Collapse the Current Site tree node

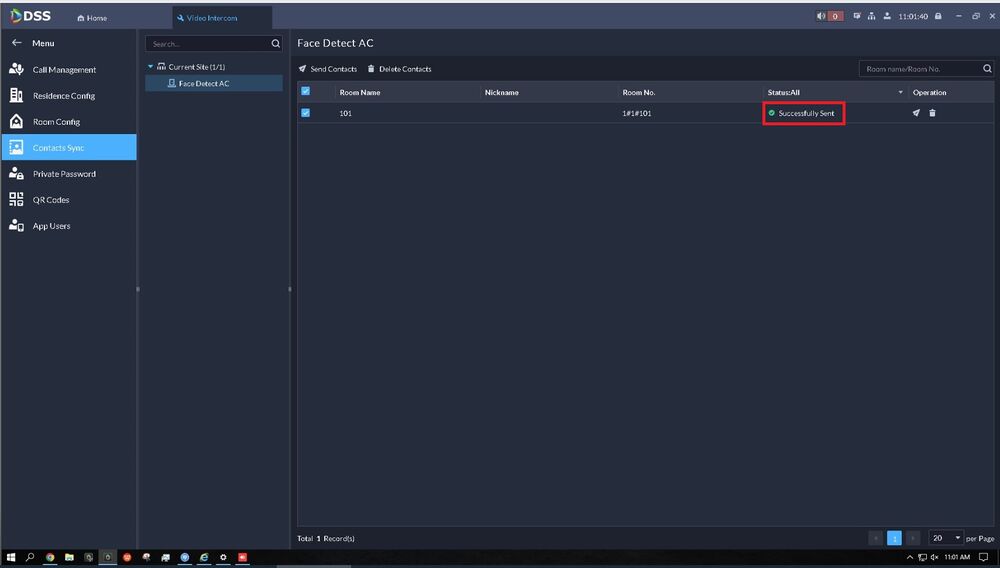tap(151, 67)
